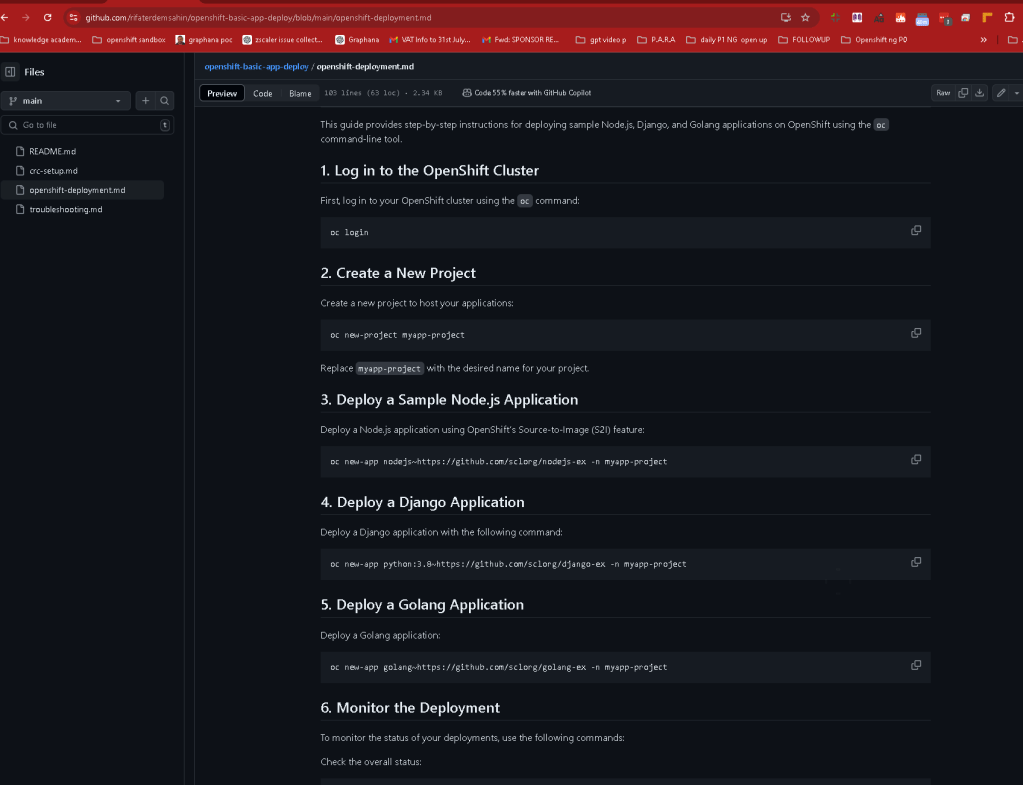Copy the 'oc new-project' code block
Screen dimensions: 1023x785
[916, 333]
